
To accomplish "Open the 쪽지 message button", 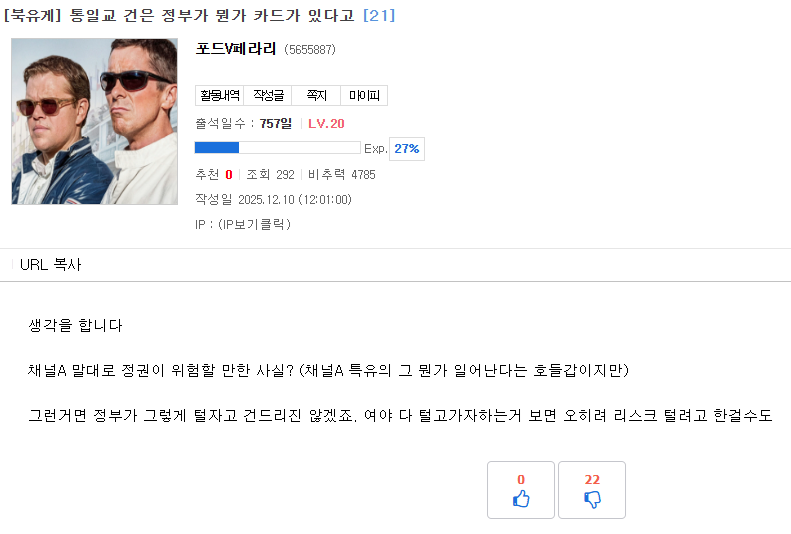I will pyautogui.click(x=316, y=96).
